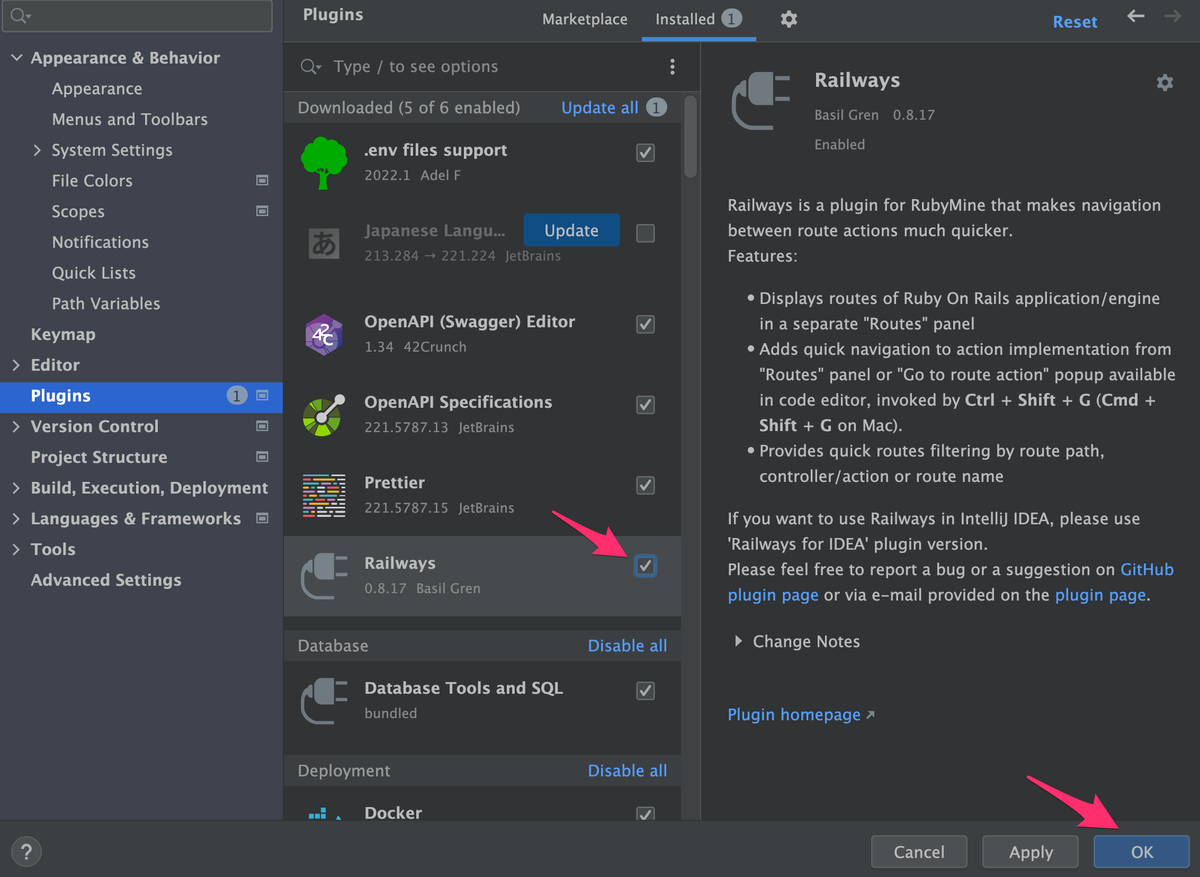Click project-level icon beside File Colors
Viewport: 1200px width, 877px height.
262,181
